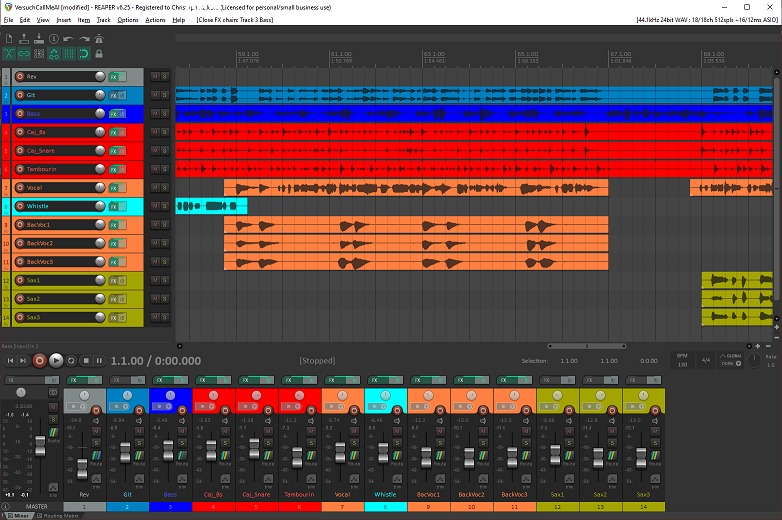This screenshot has height=520, width=782.
Task: Go to project end transport button
Action: pyautogui.click(x=23, y=360)
